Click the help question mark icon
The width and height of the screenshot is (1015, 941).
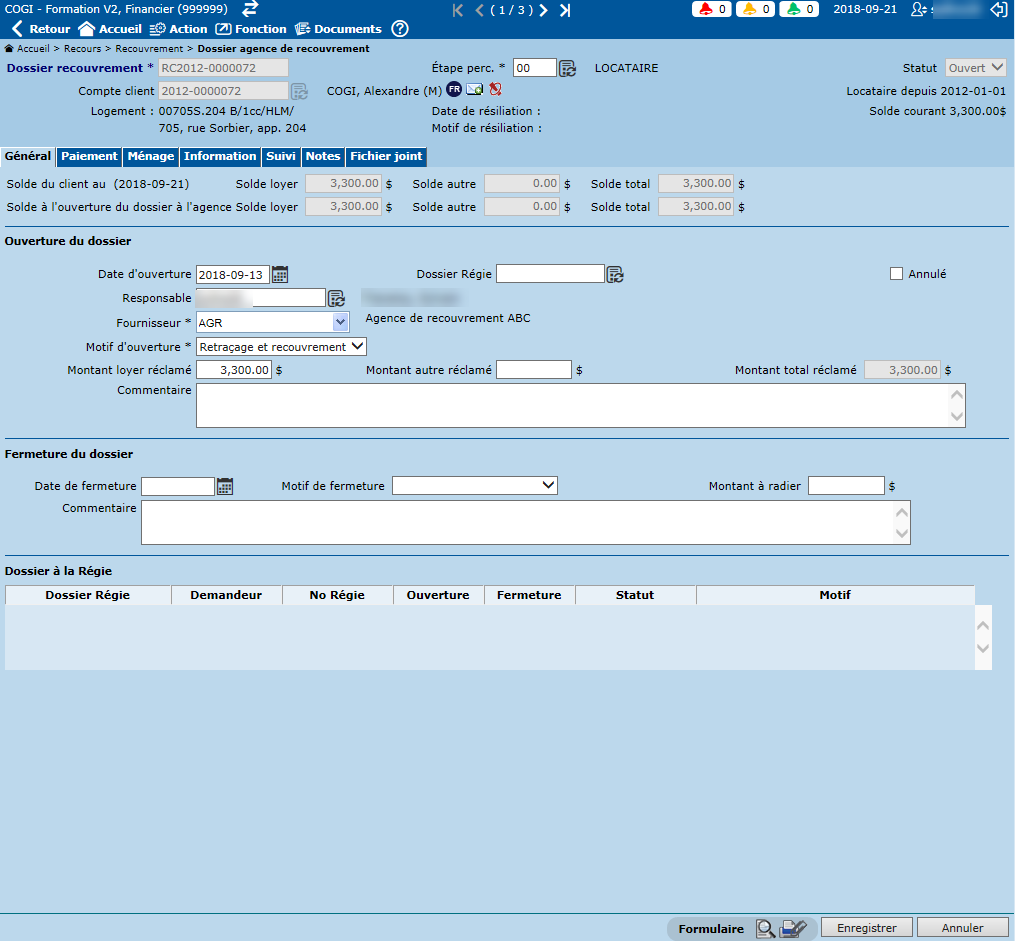tap(400, 29)
